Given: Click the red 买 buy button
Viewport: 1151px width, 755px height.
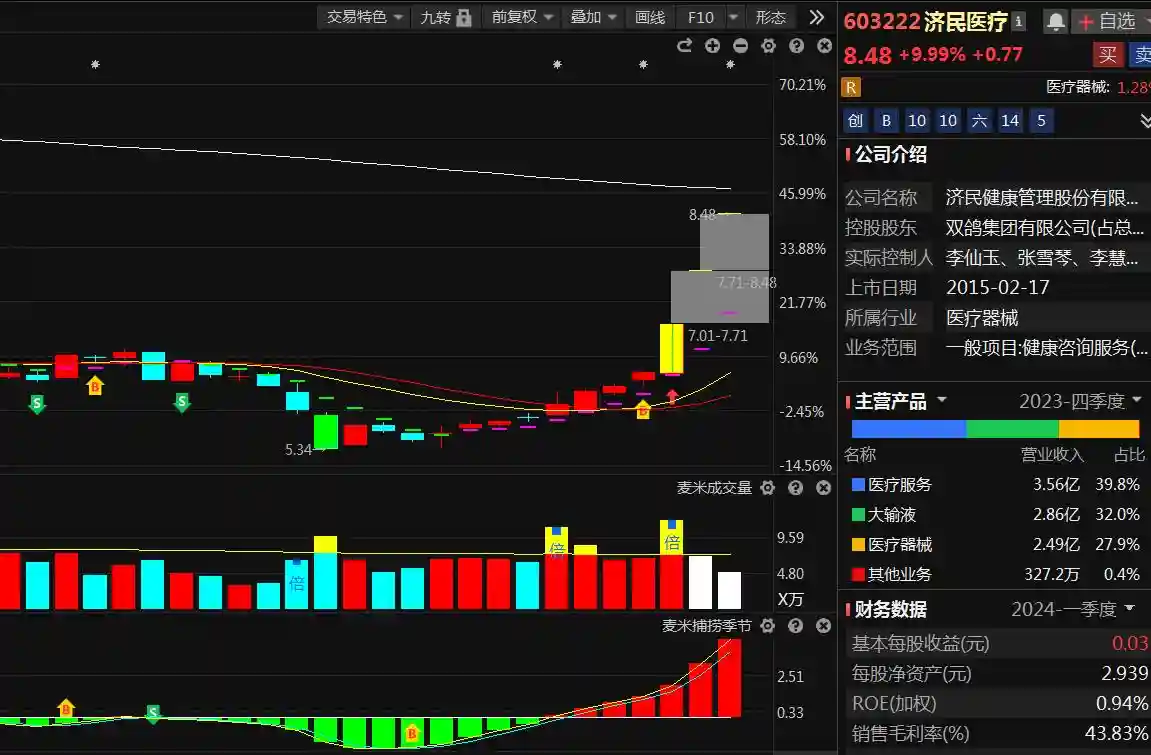Looking at the screenshot, I should pos(1107,54).
